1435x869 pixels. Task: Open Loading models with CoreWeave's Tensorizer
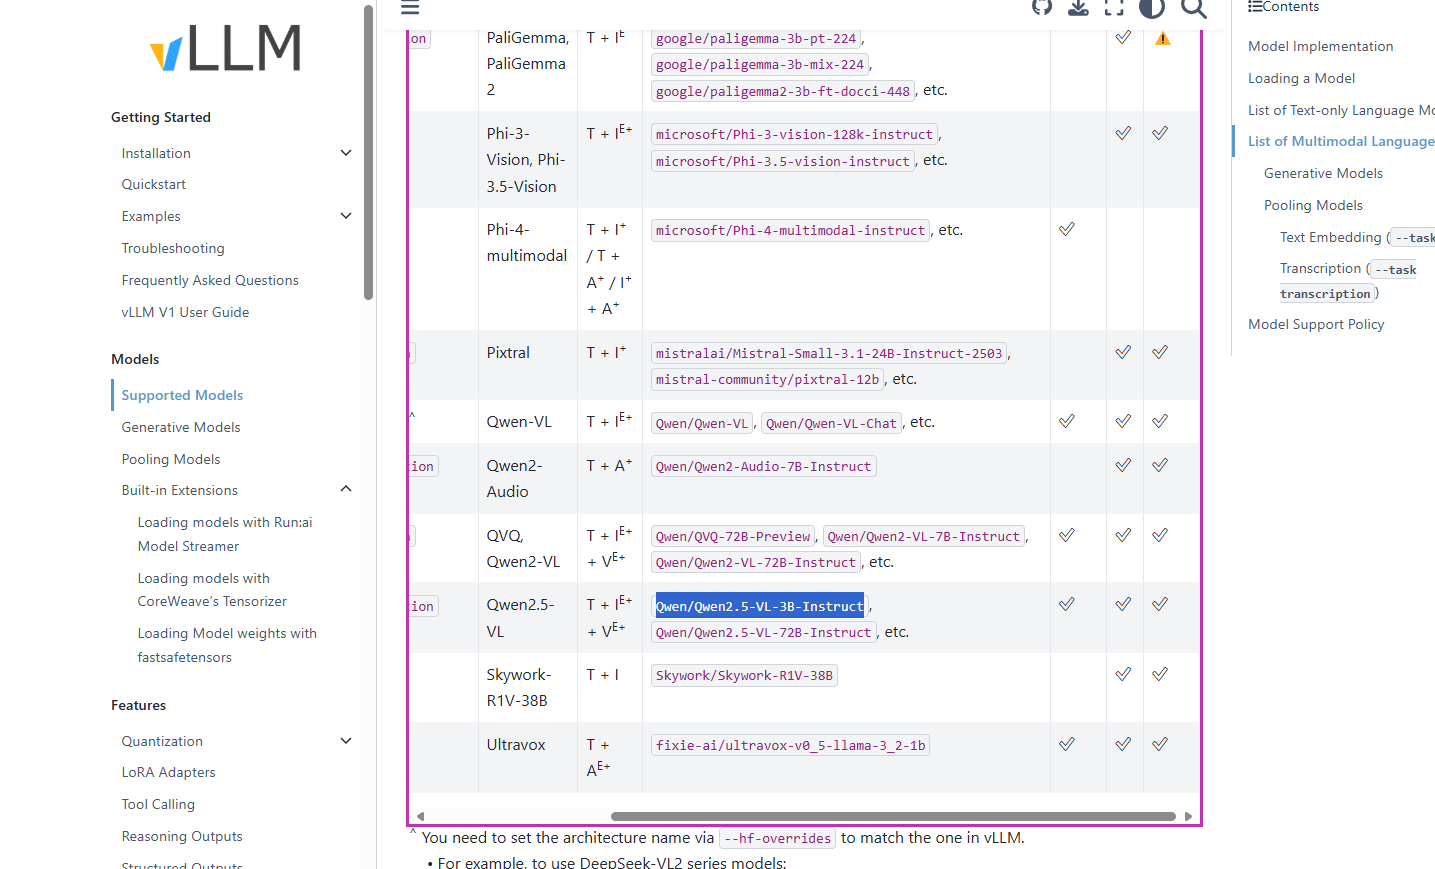(x=212, y=590)
